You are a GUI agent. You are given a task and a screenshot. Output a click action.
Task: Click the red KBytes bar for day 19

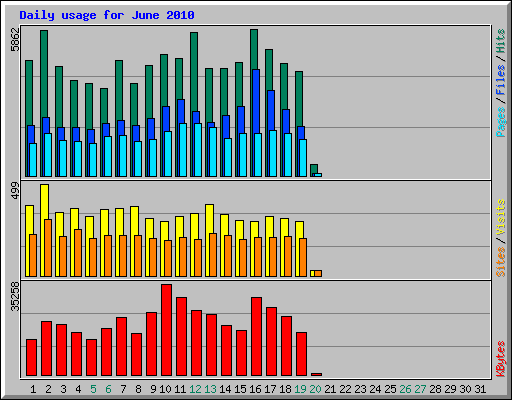(302, 354)
